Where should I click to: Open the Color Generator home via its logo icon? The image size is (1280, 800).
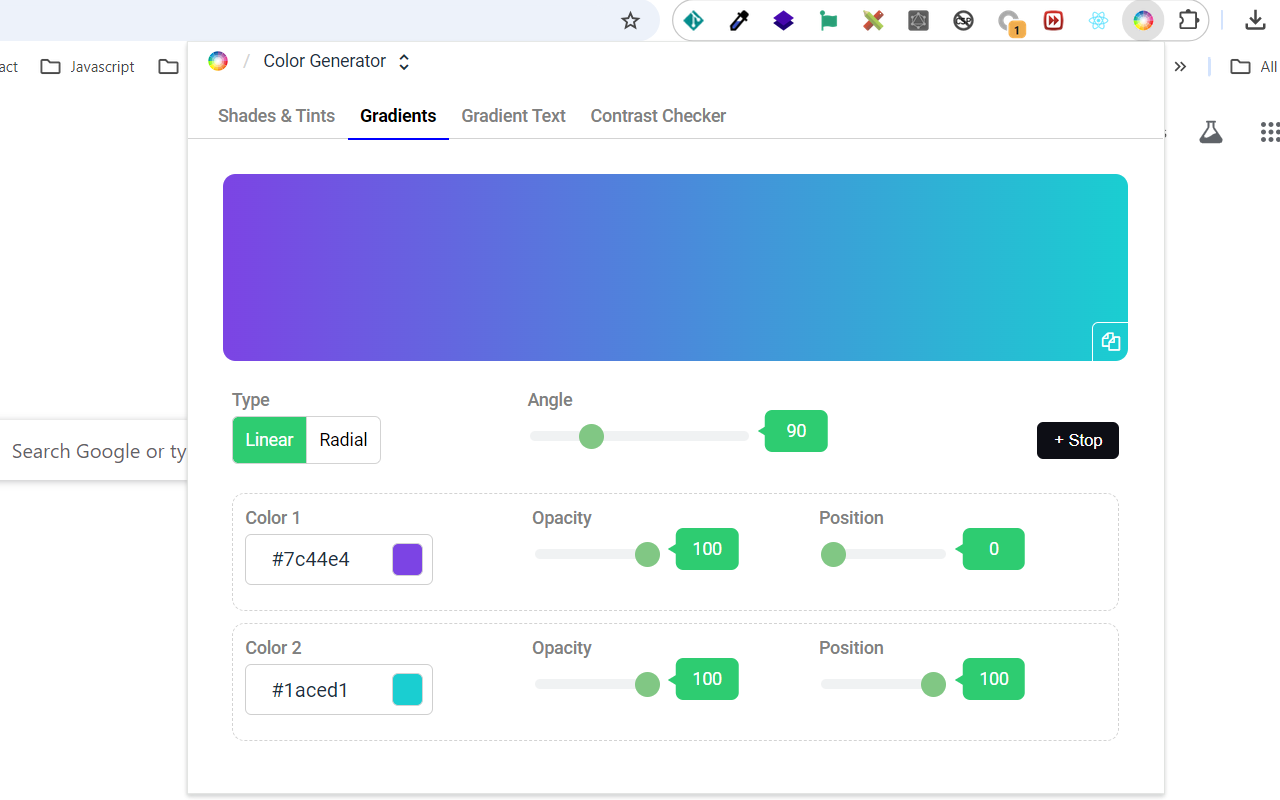click(x=217, y=60)
